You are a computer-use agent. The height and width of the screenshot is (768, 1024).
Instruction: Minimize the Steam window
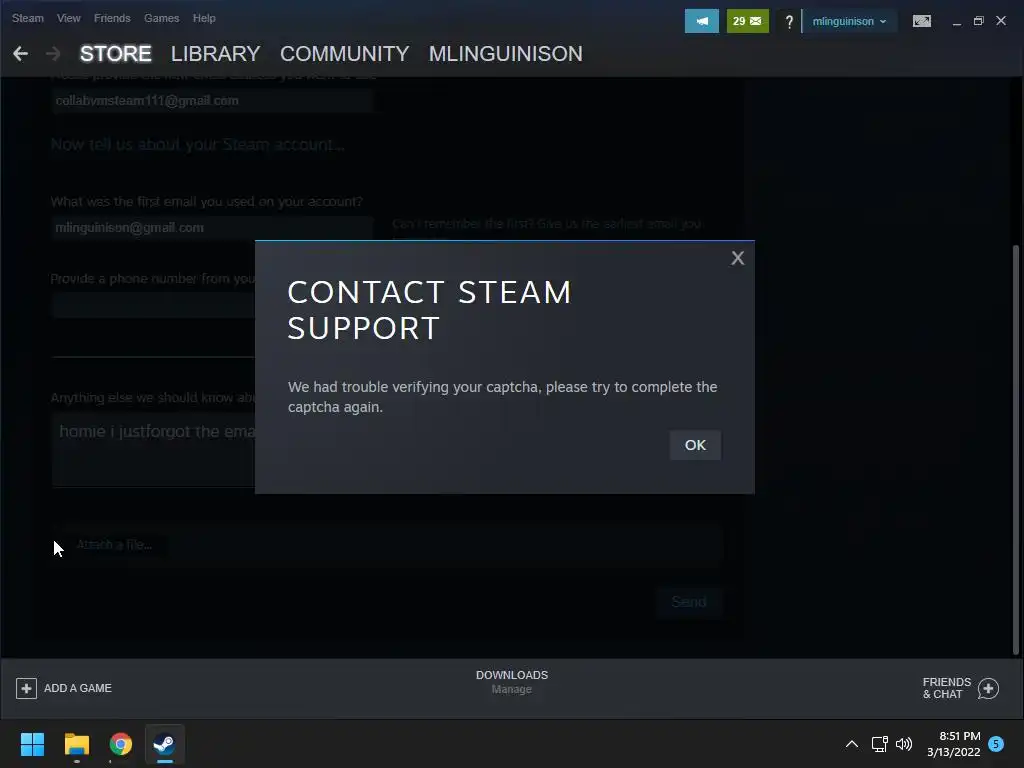[x=957, y=22]
